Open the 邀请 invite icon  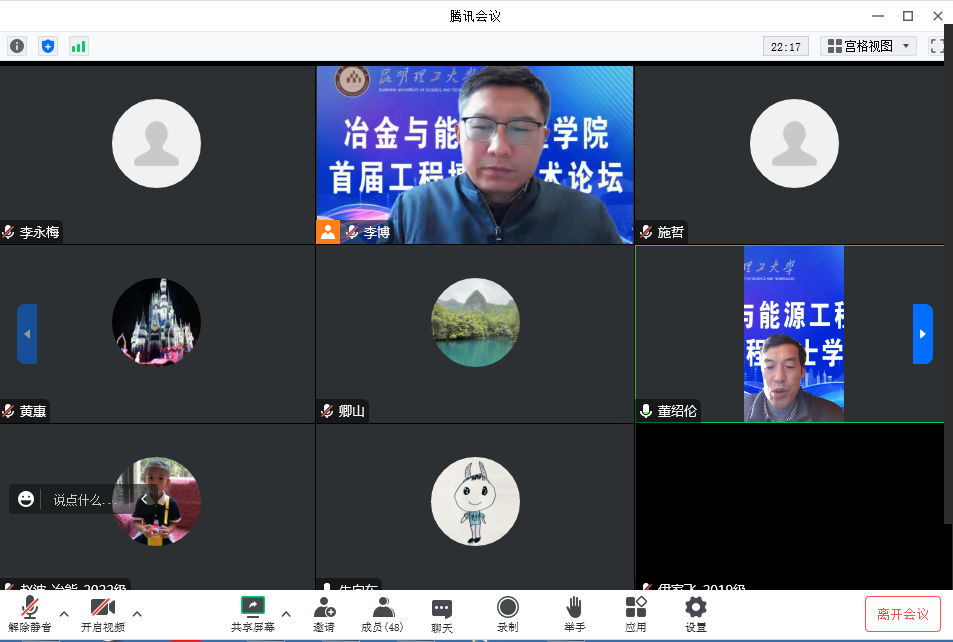coord(323,613)
